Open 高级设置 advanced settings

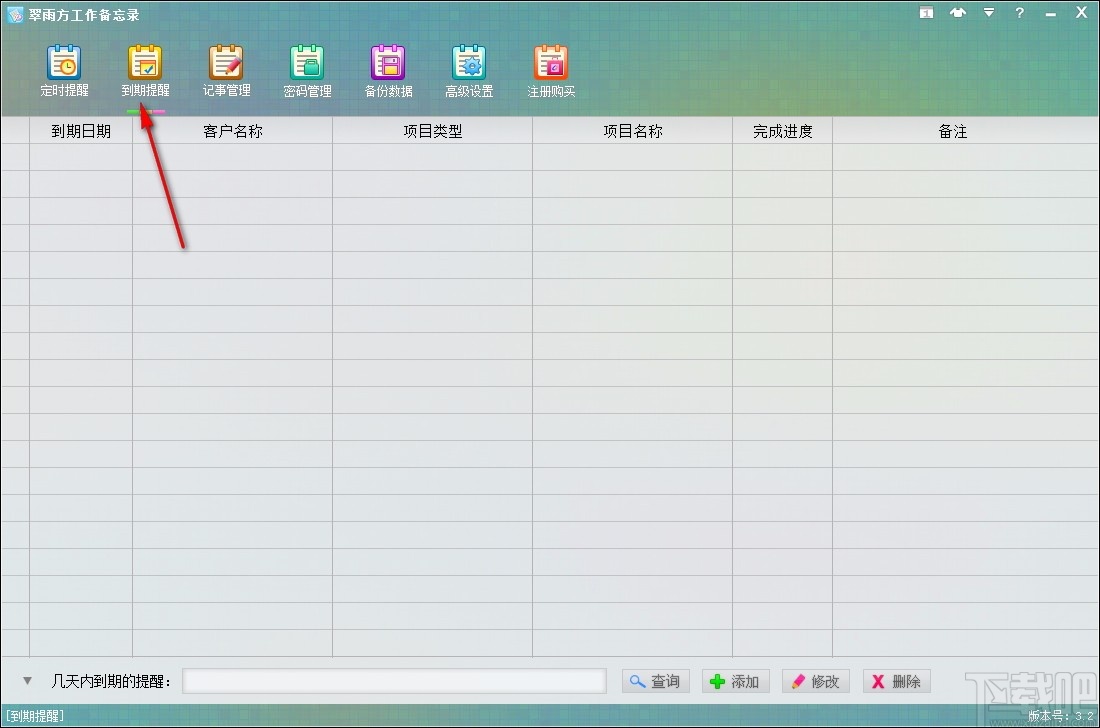[x=469, y=71]
